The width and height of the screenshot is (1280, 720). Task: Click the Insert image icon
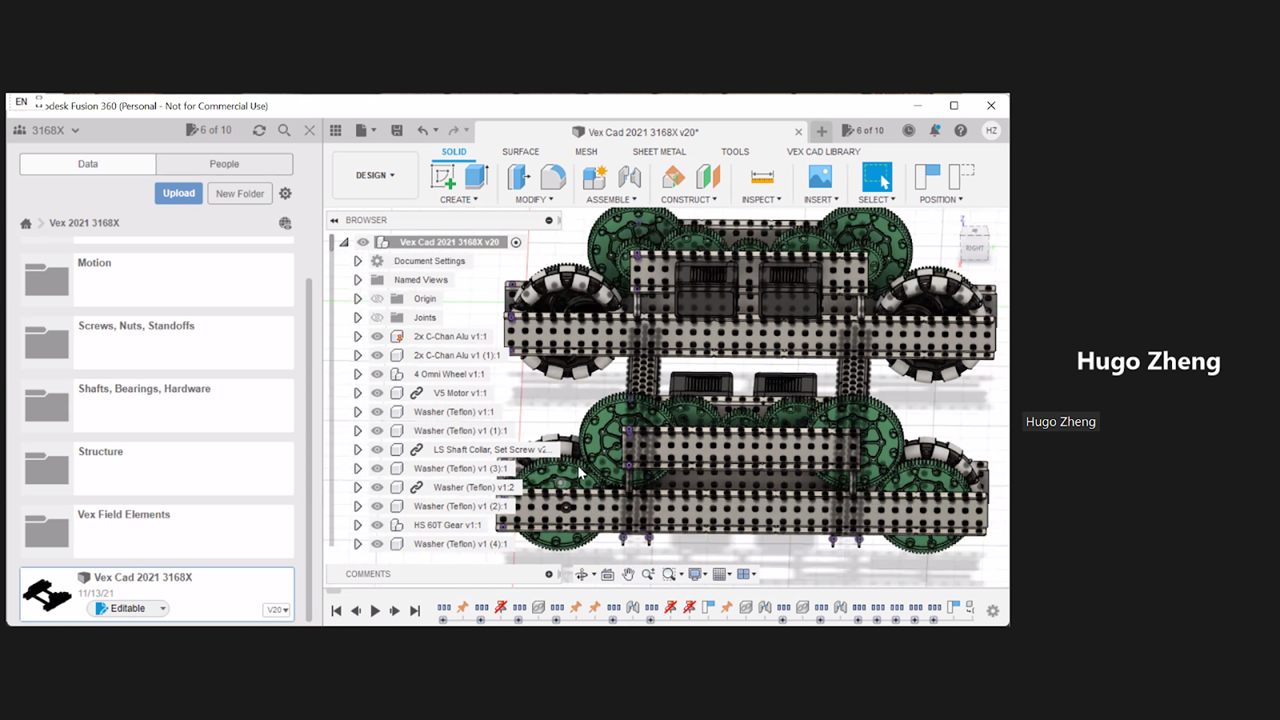tap(820, 177)
